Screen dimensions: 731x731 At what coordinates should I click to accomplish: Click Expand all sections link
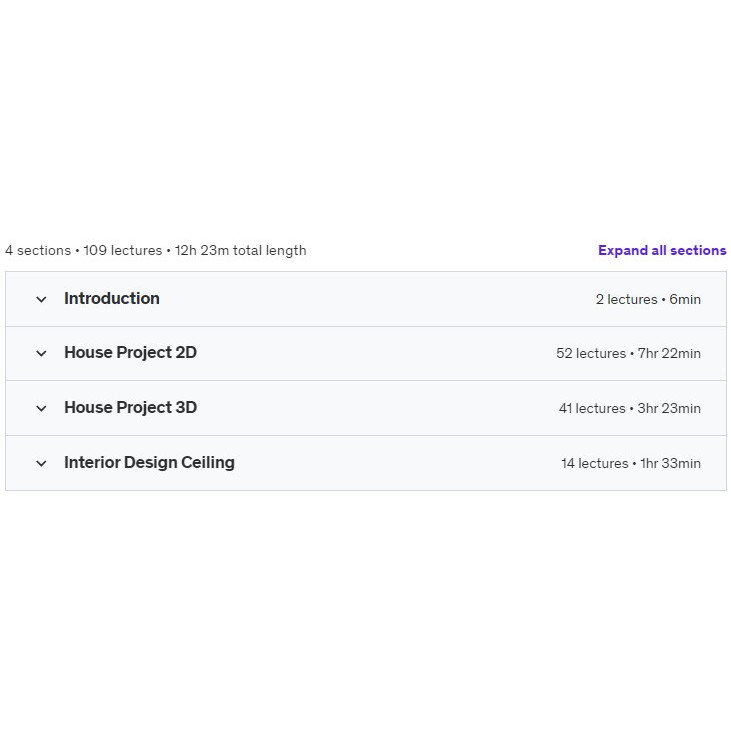[x=662, y=251]
